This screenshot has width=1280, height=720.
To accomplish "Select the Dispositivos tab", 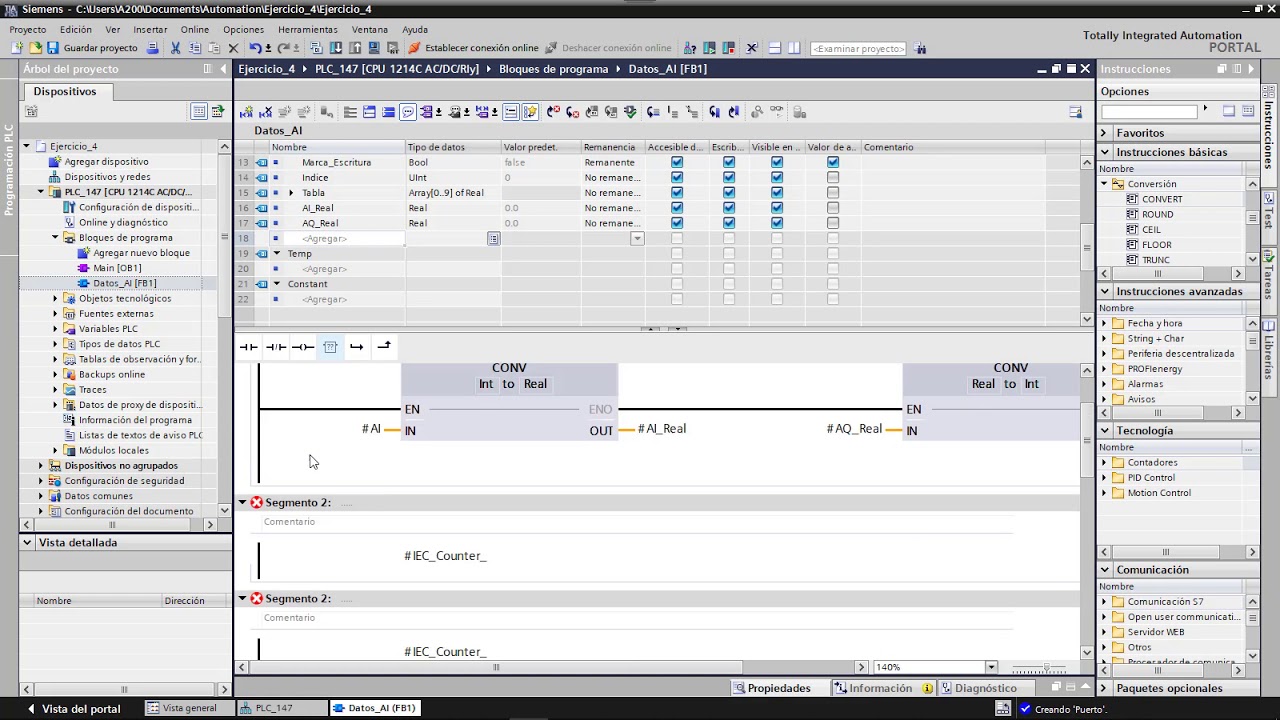I will 65,91.
